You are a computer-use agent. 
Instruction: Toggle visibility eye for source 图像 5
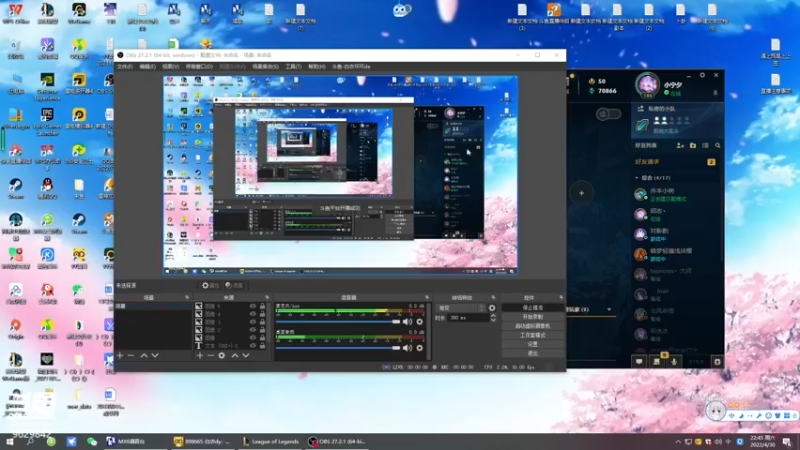[x=253, y=306]
